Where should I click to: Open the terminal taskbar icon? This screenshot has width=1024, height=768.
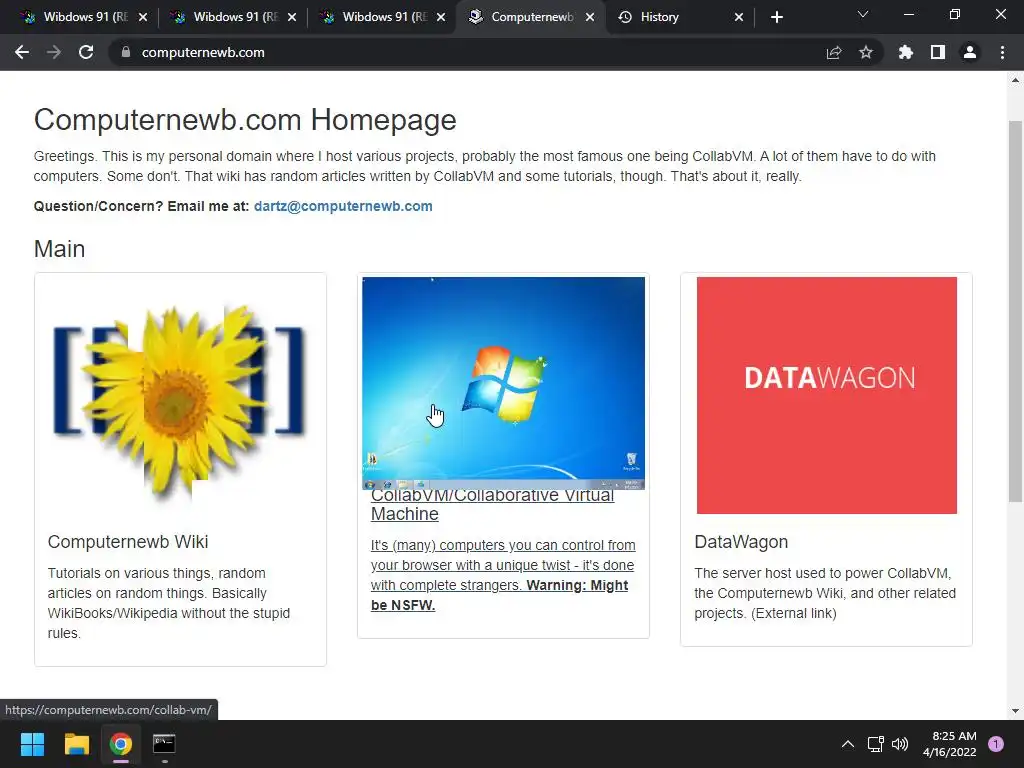pyautogui.click(x=164, y=744)
